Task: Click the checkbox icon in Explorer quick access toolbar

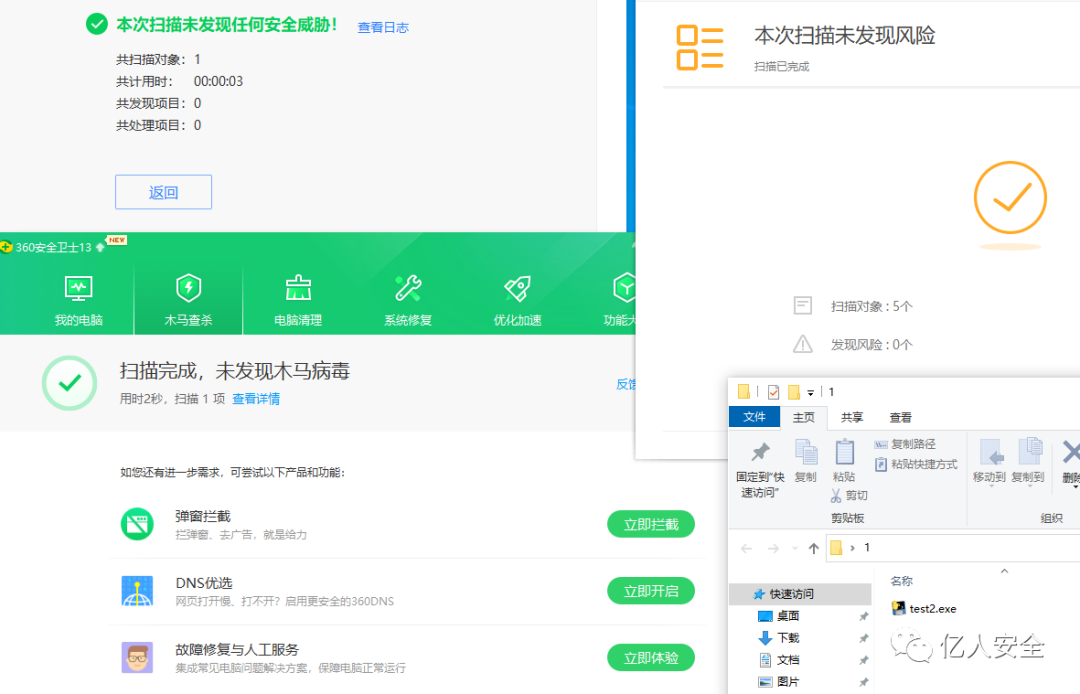Action: [x=774, y=390]
